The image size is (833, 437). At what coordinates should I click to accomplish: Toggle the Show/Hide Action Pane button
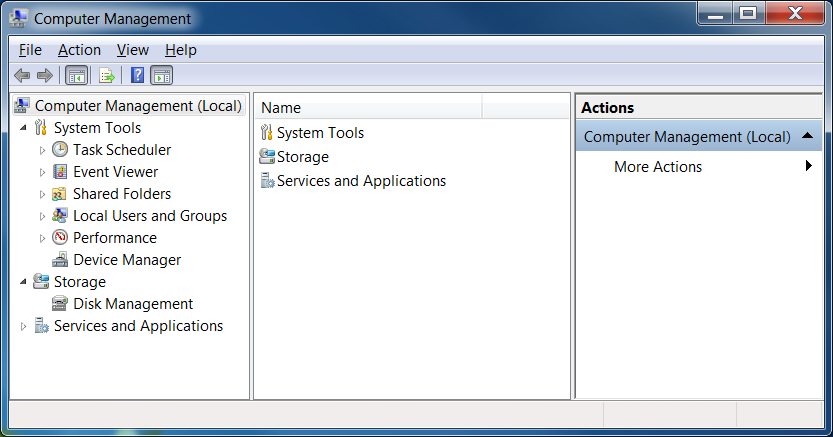(162, 75)
